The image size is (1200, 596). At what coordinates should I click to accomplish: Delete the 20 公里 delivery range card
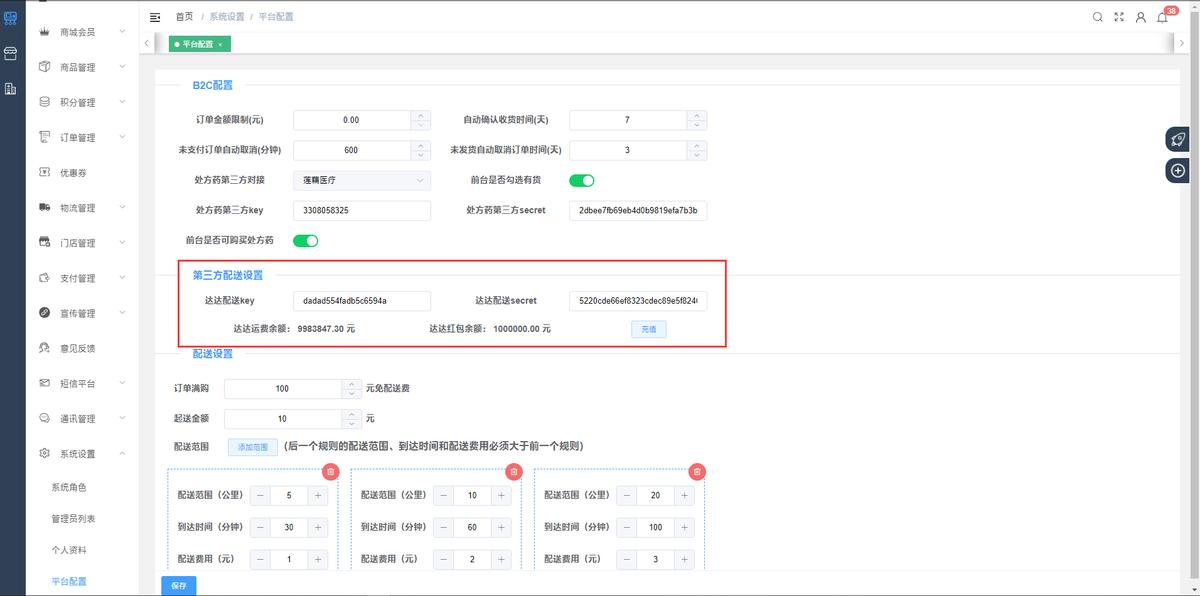tap(698, 472)
